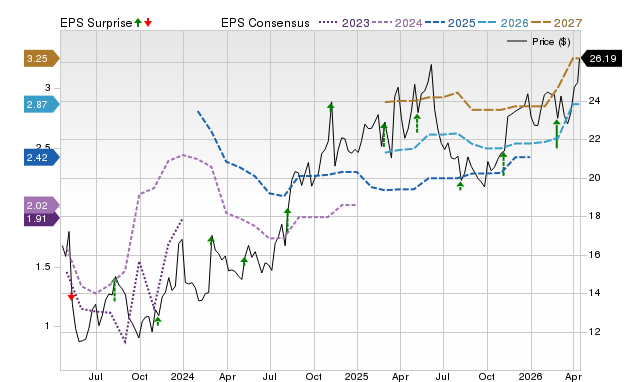Click the black 26.19 price badge
Viewport: 640px width, 382px height.
coord(601,59)
